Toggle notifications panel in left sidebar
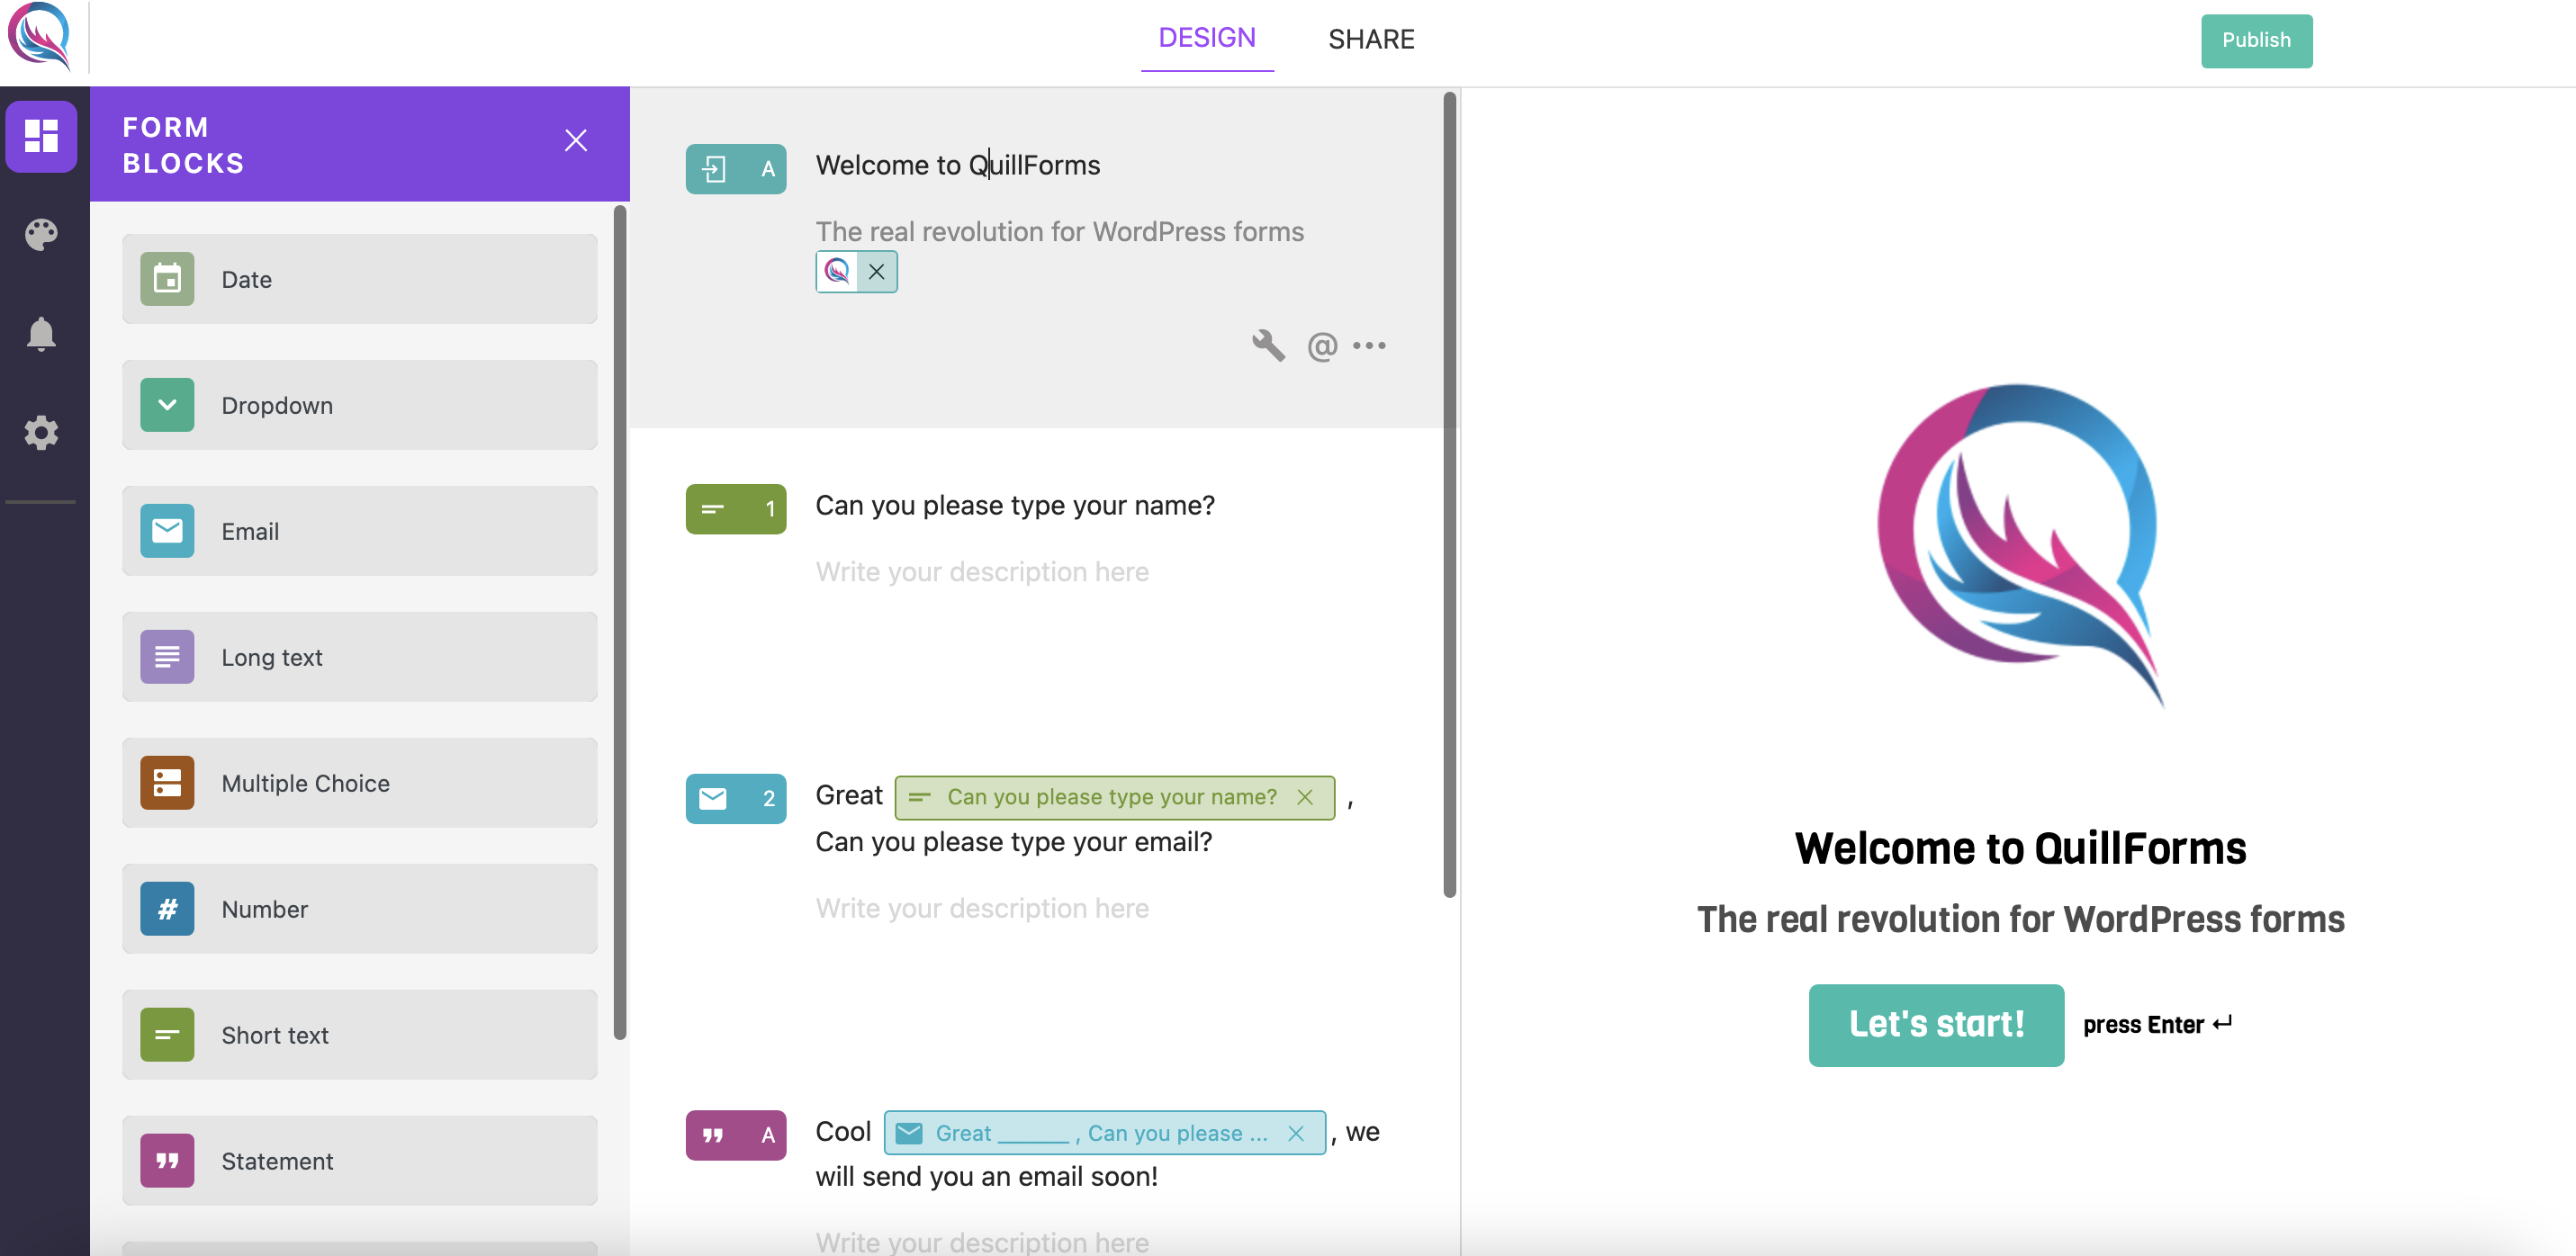The image size is (2576, 1256). pyautogui.click(x=44, y=333)
